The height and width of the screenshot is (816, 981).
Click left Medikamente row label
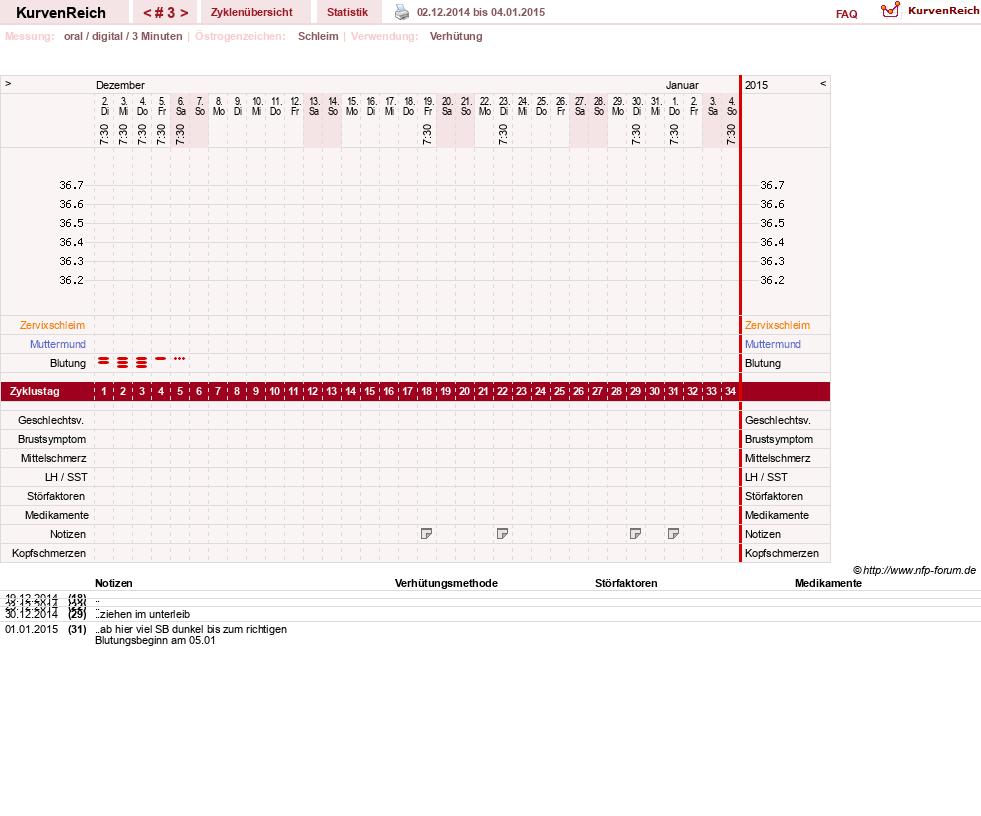(x=57, y=515)
